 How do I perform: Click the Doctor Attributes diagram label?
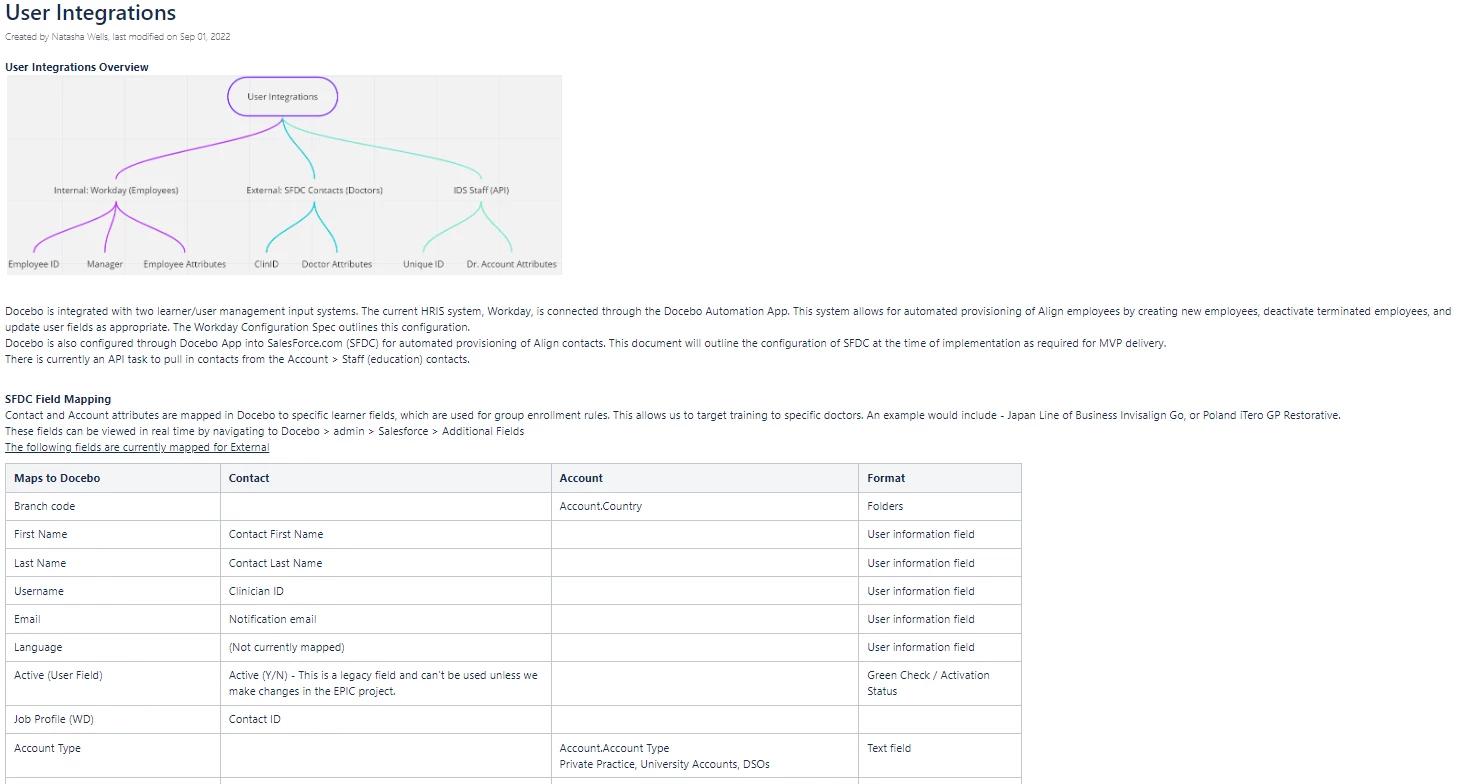337,264
